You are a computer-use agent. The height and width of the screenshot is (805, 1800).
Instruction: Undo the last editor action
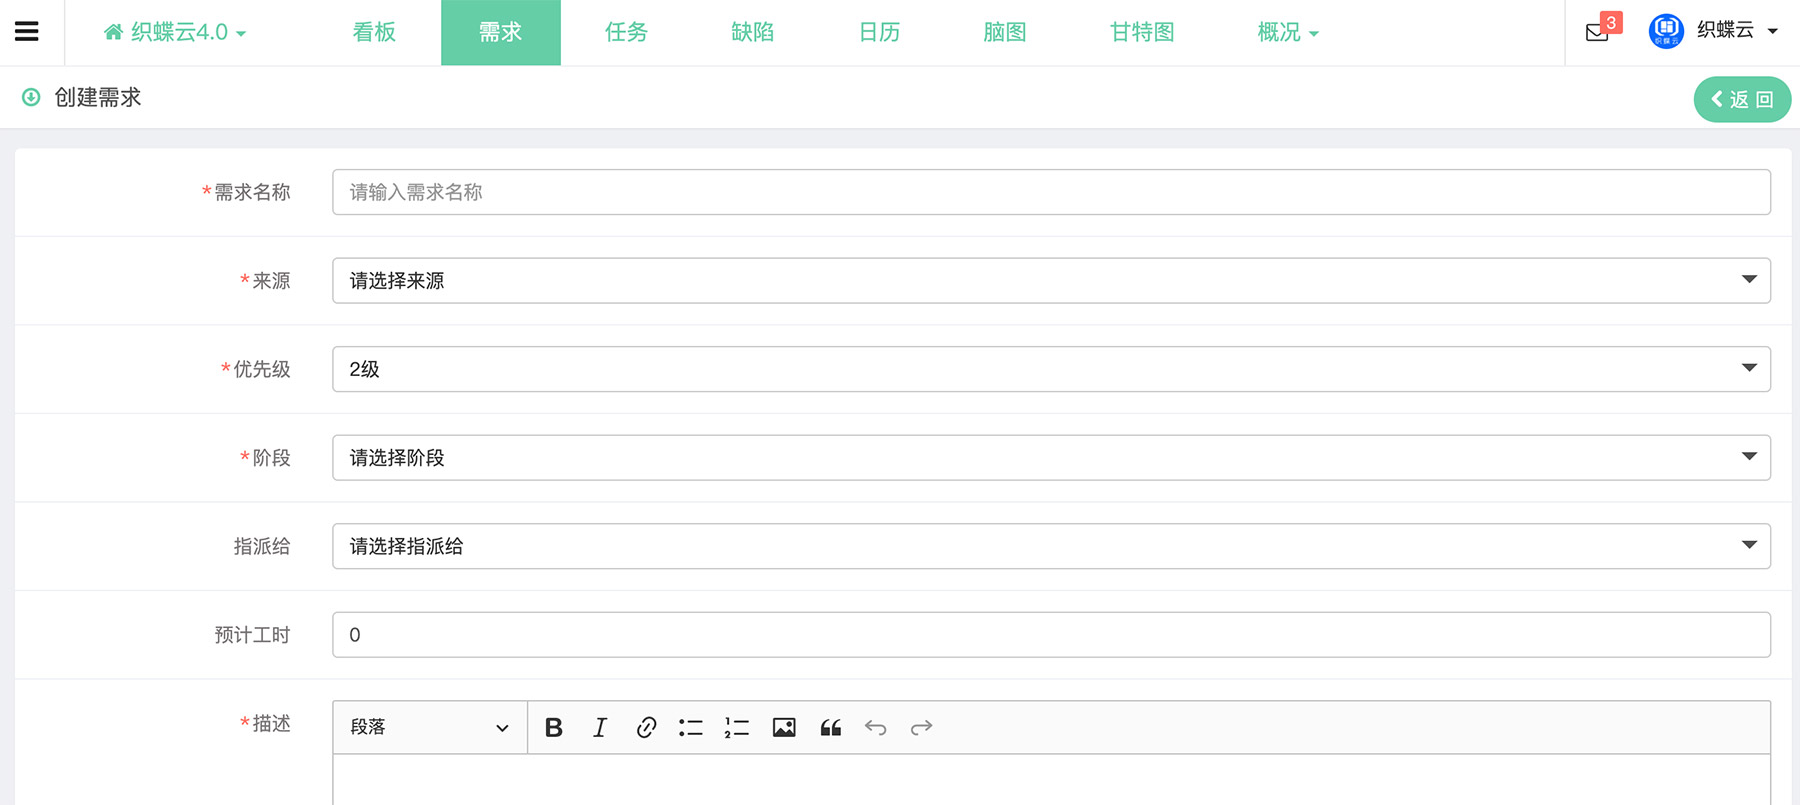pos(876,727)
